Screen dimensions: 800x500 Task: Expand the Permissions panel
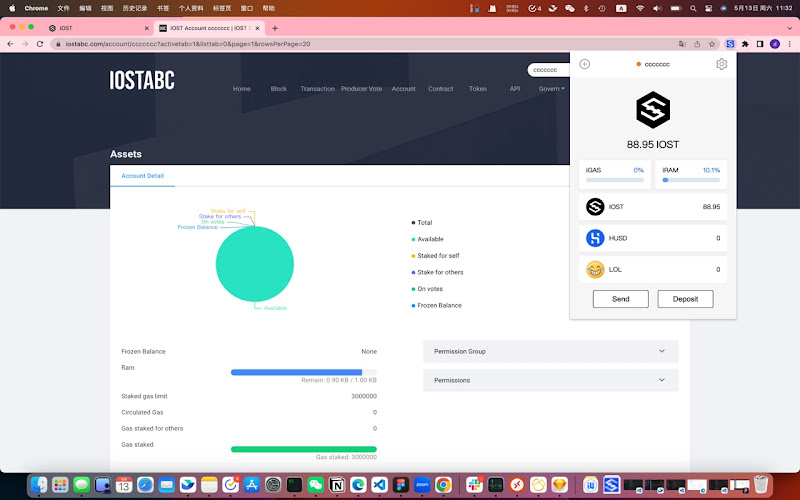[x=551, y=380]
